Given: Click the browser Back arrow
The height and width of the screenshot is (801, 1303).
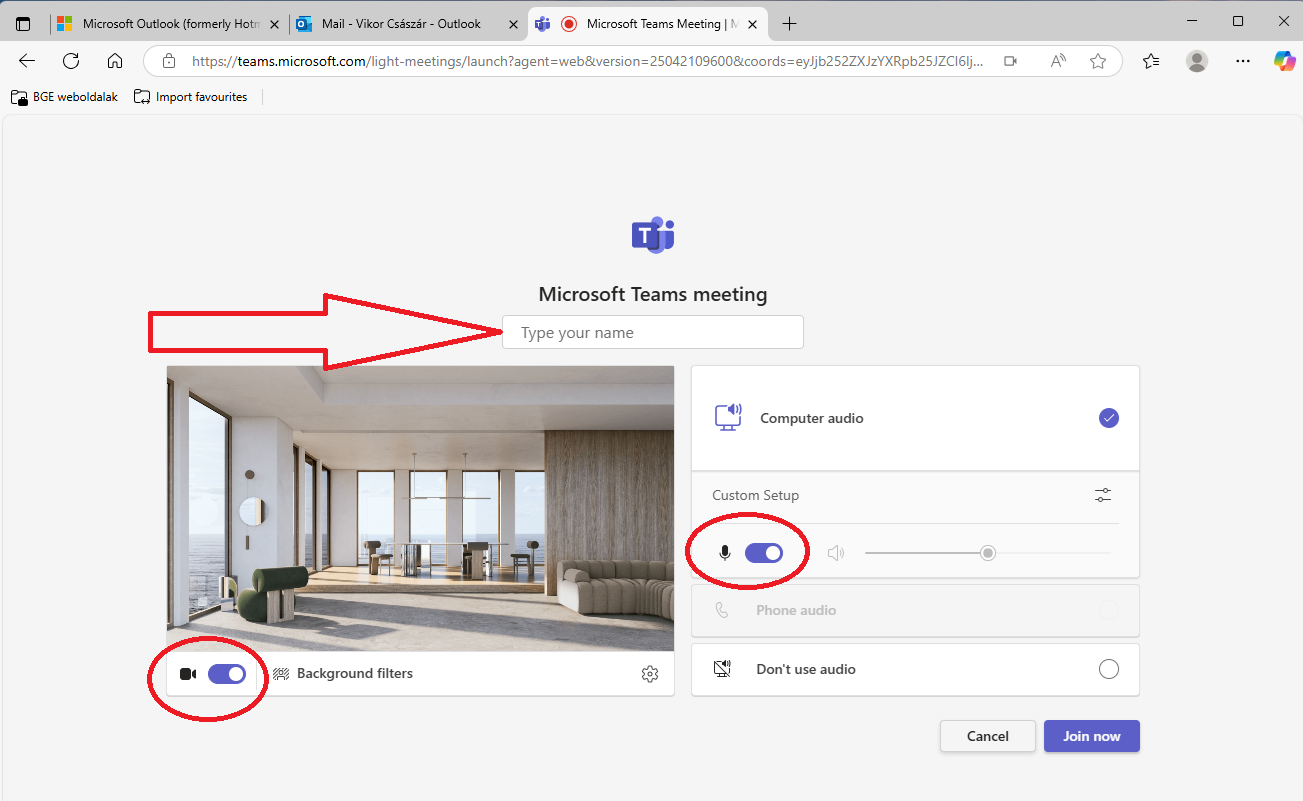Looking at the screenshot, I should [27, 61].
